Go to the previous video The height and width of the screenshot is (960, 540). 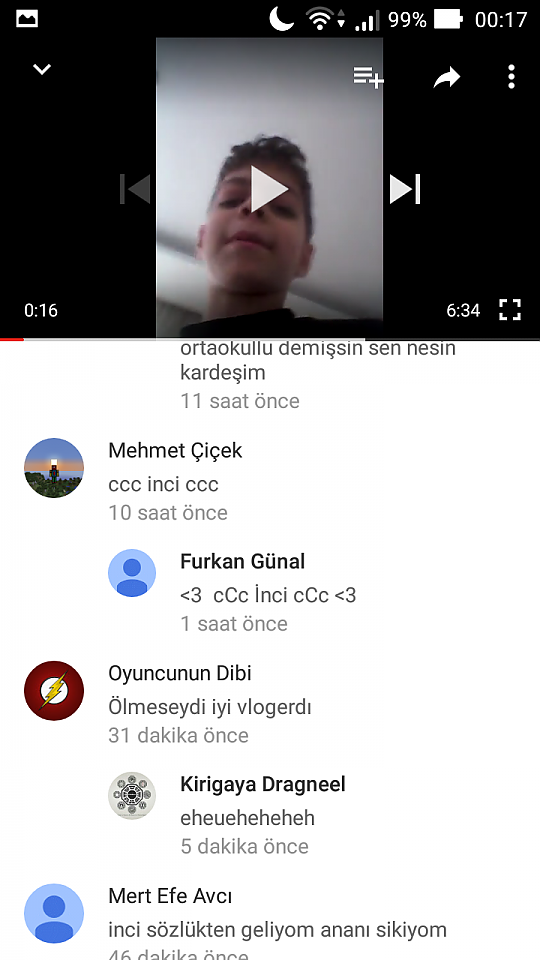(135, 189)
